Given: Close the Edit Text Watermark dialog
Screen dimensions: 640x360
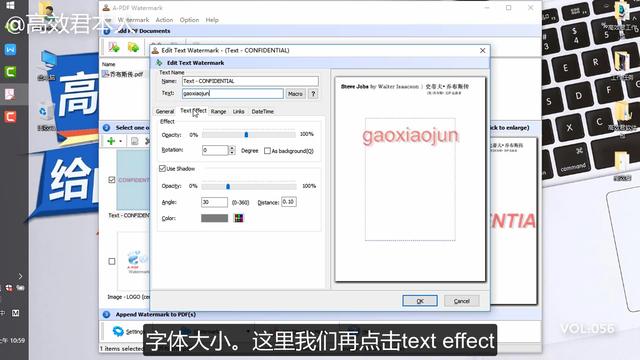Looking at the screenshot, I should pyautogui.click(x=482, y=50).
